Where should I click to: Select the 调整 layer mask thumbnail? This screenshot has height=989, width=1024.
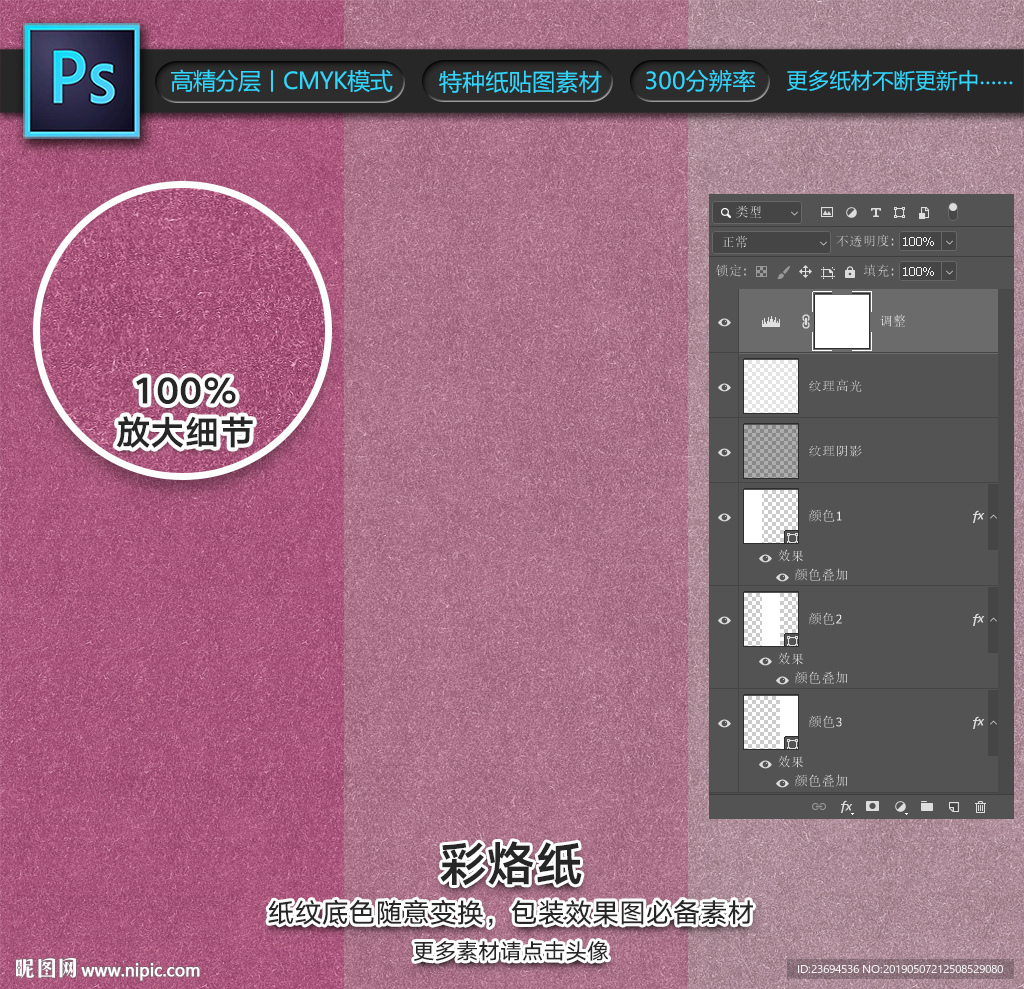pyautogui.click(x=842, y=321)
